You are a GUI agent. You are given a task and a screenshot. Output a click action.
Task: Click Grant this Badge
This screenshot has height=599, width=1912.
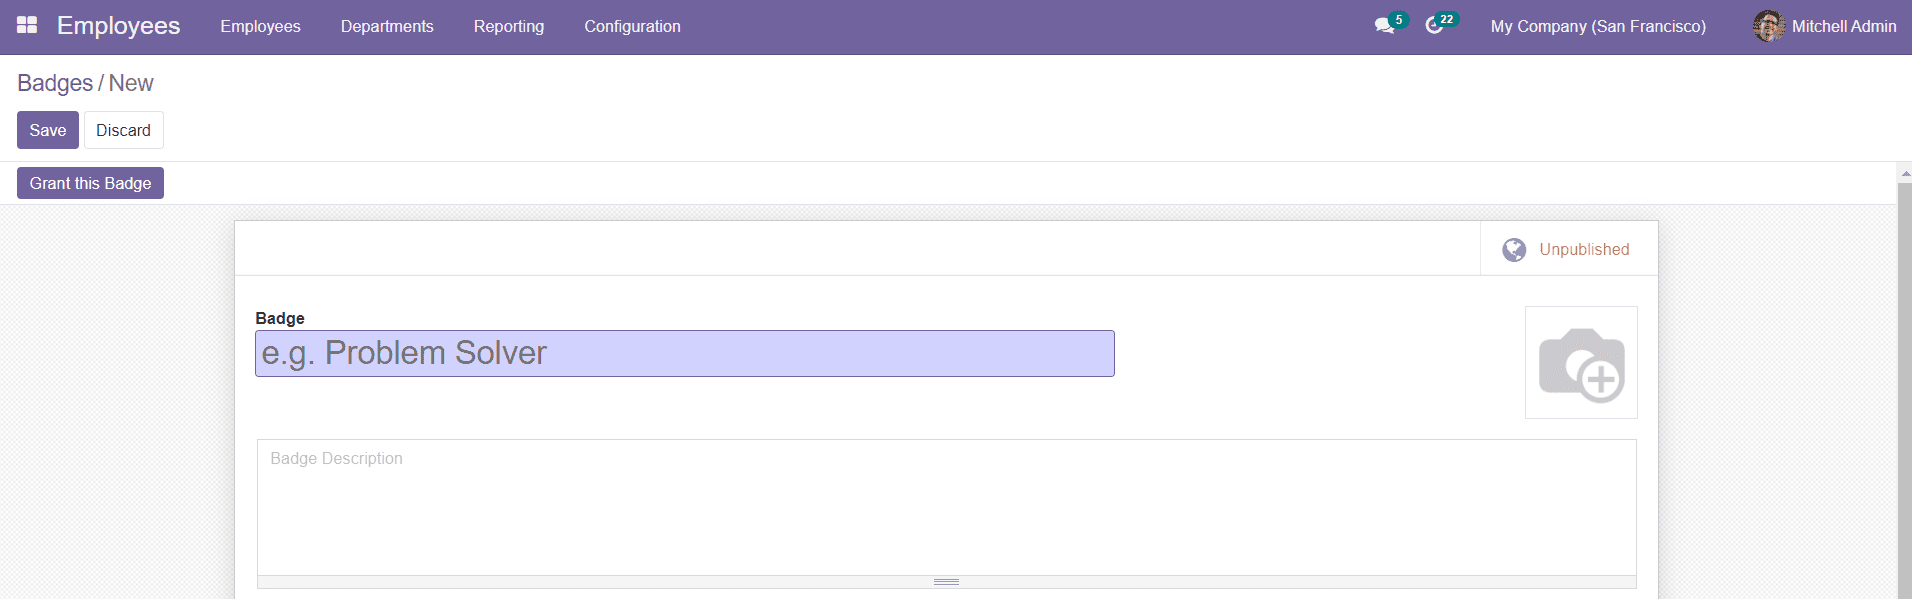[90, 182]
